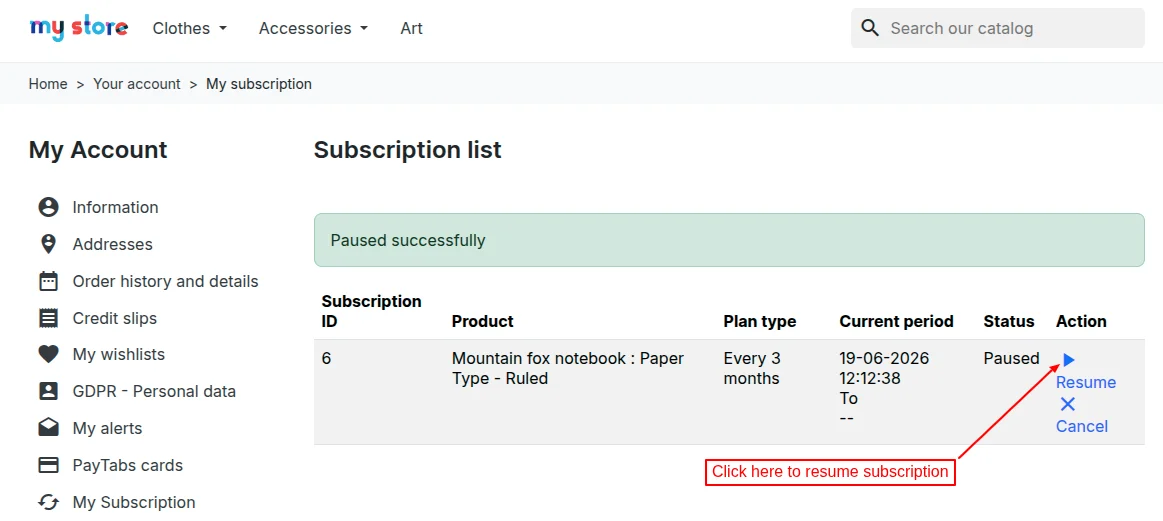Click the Every 3 months cell

(752, 369)
